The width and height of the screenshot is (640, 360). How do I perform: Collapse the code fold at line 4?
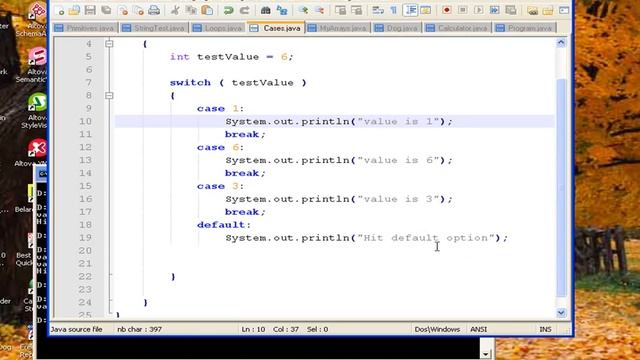tap(109, 43)
